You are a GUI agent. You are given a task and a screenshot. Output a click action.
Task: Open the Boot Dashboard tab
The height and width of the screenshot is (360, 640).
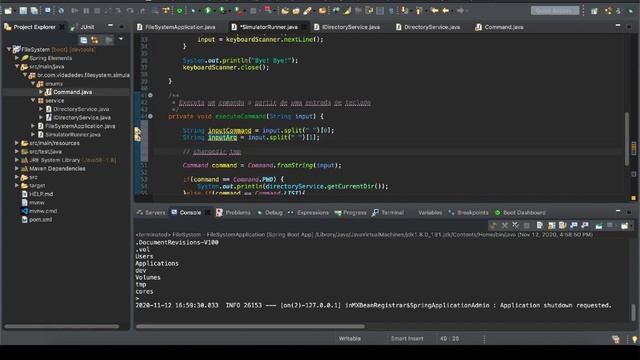(520, 213)
